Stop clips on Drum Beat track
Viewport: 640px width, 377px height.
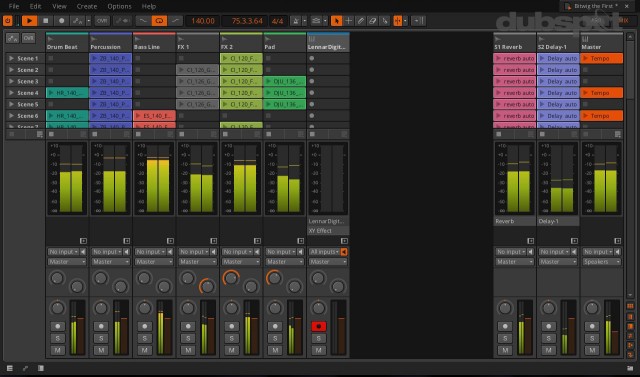pyautogui.click(x=51, y=134)
